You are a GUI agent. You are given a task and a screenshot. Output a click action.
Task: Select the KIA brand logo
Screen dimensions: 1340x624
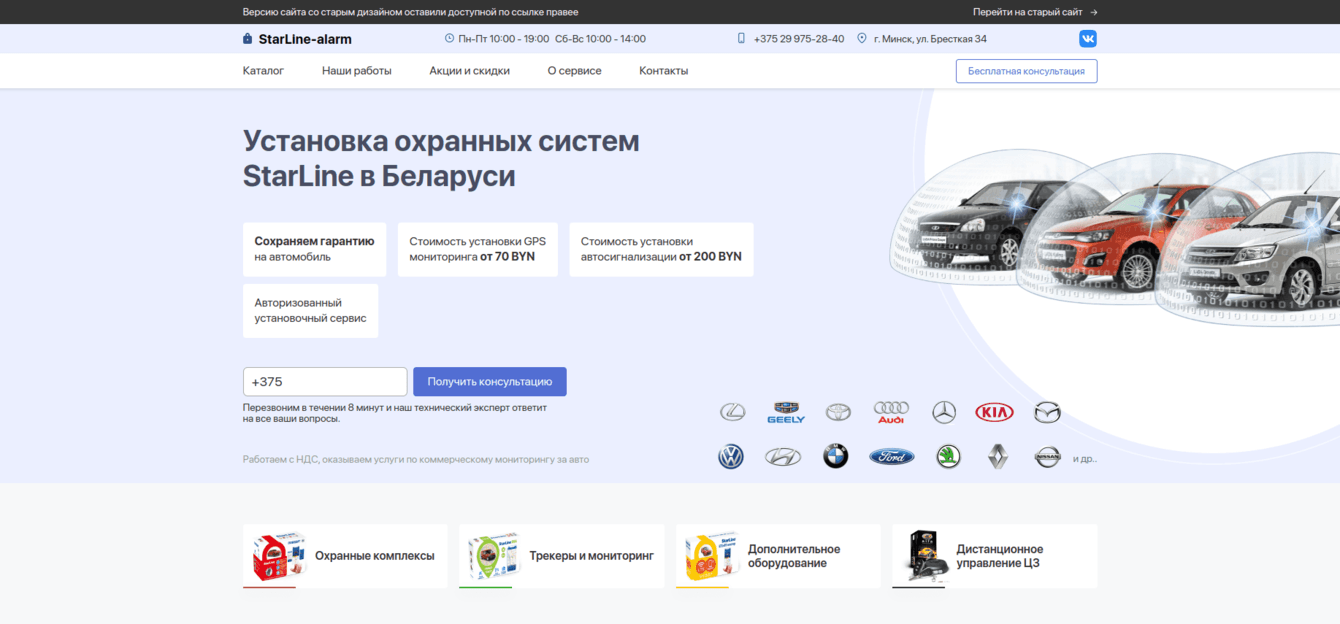click(x=994, y=412)
